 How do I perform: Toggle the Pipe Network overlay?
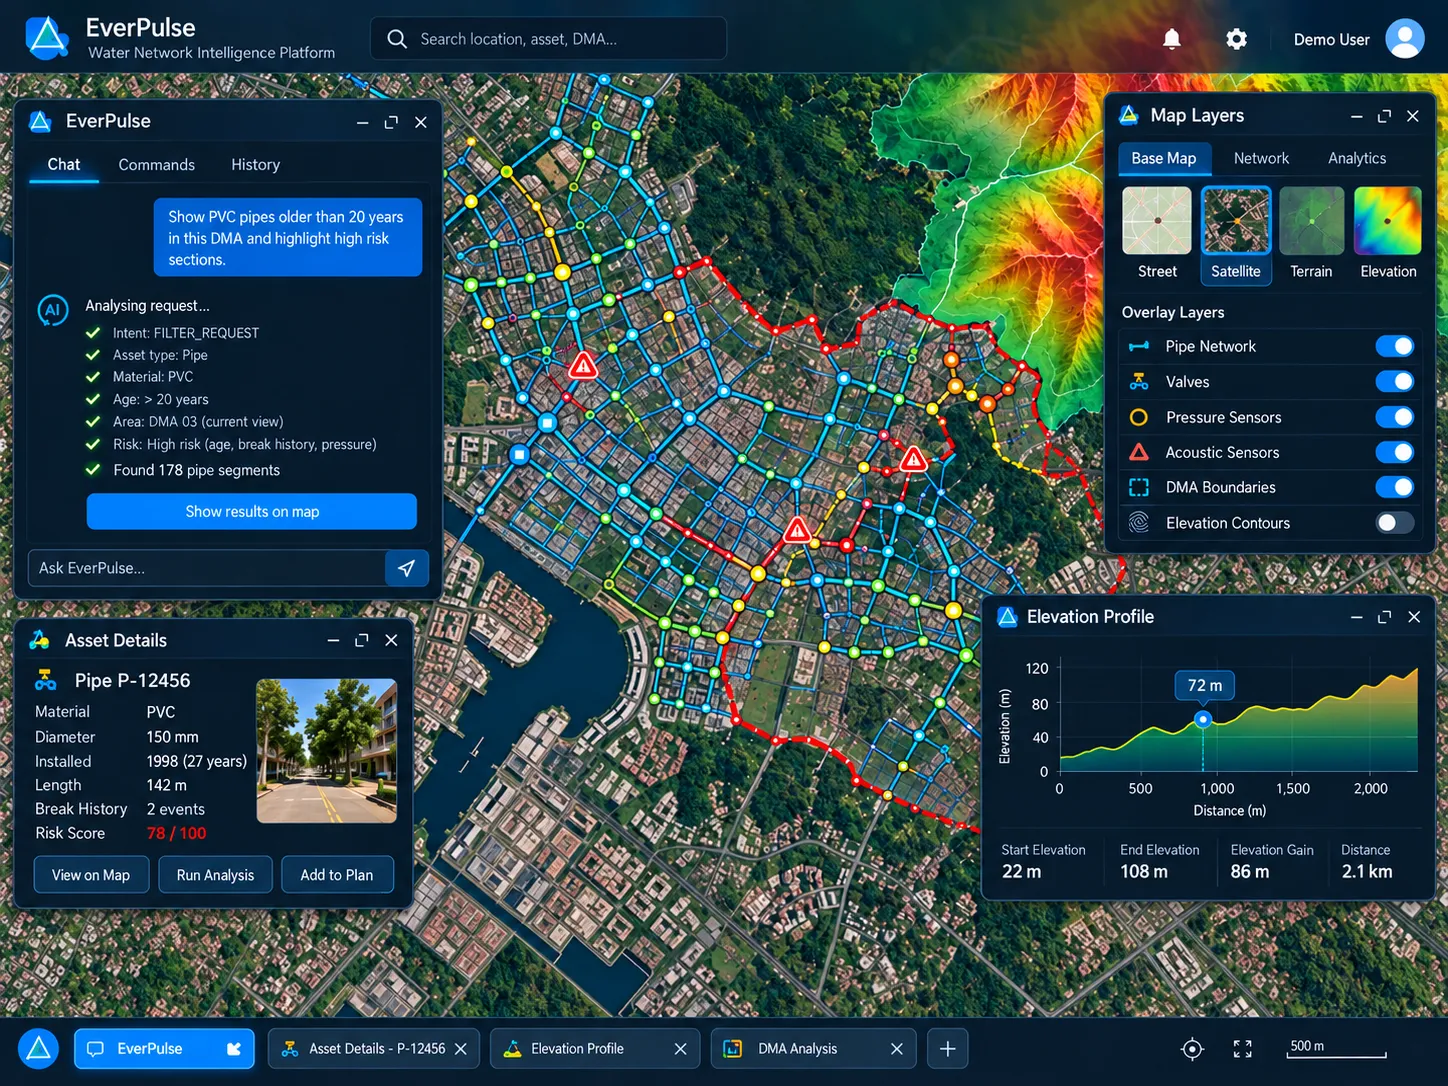1395,346
